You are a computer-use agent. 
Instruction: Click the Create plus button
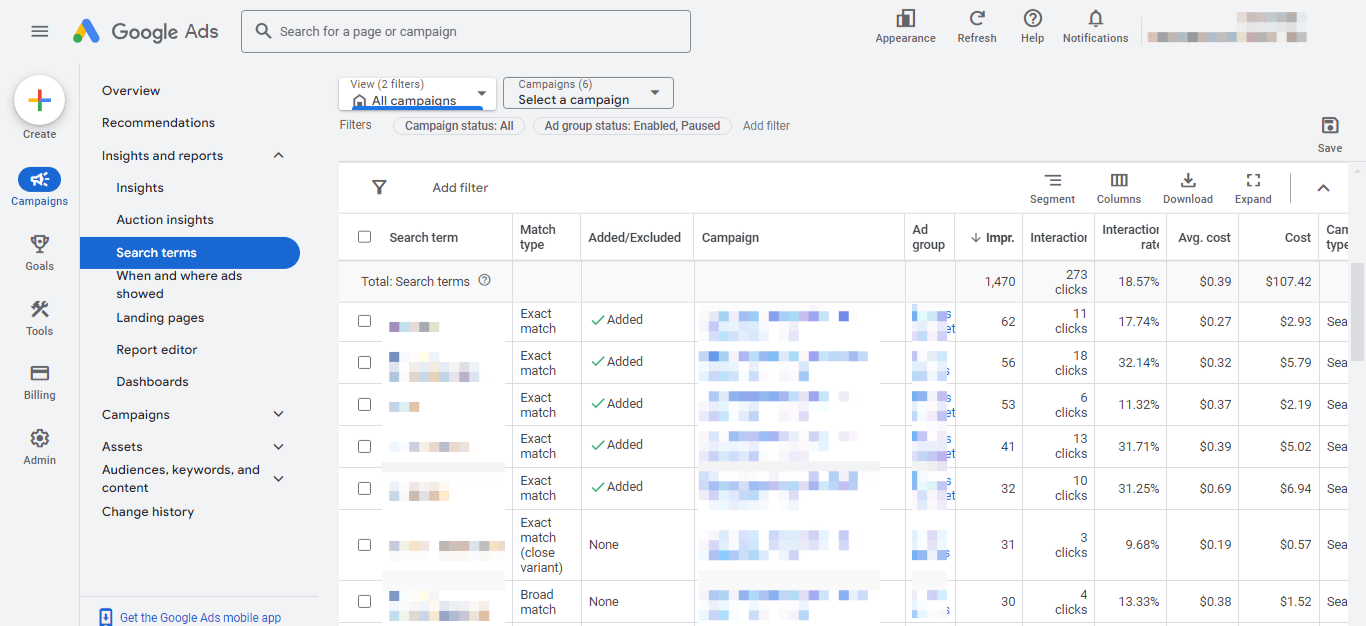click(40, 100)
